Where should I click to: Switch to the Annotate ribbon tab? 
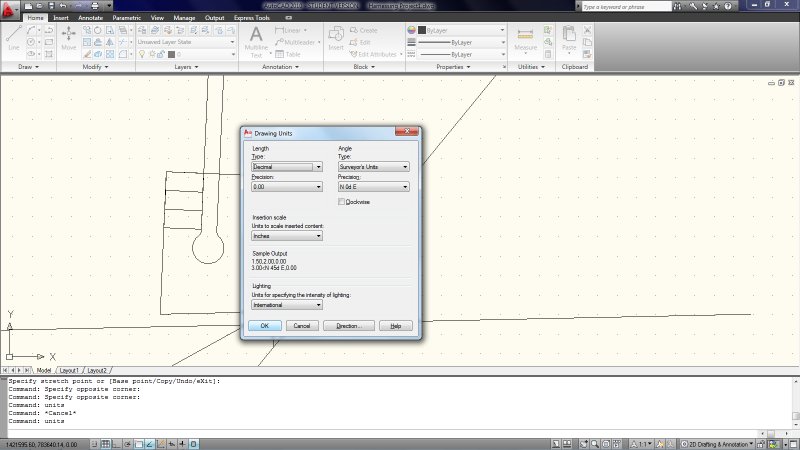point(90,17)
